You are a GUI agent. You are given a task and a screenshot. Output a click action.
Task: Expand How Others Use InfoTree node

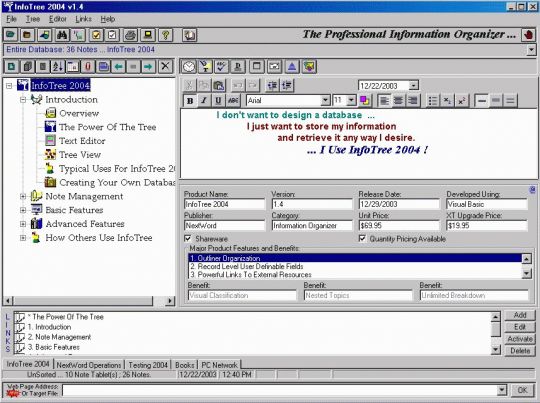(x=23, y=238)
